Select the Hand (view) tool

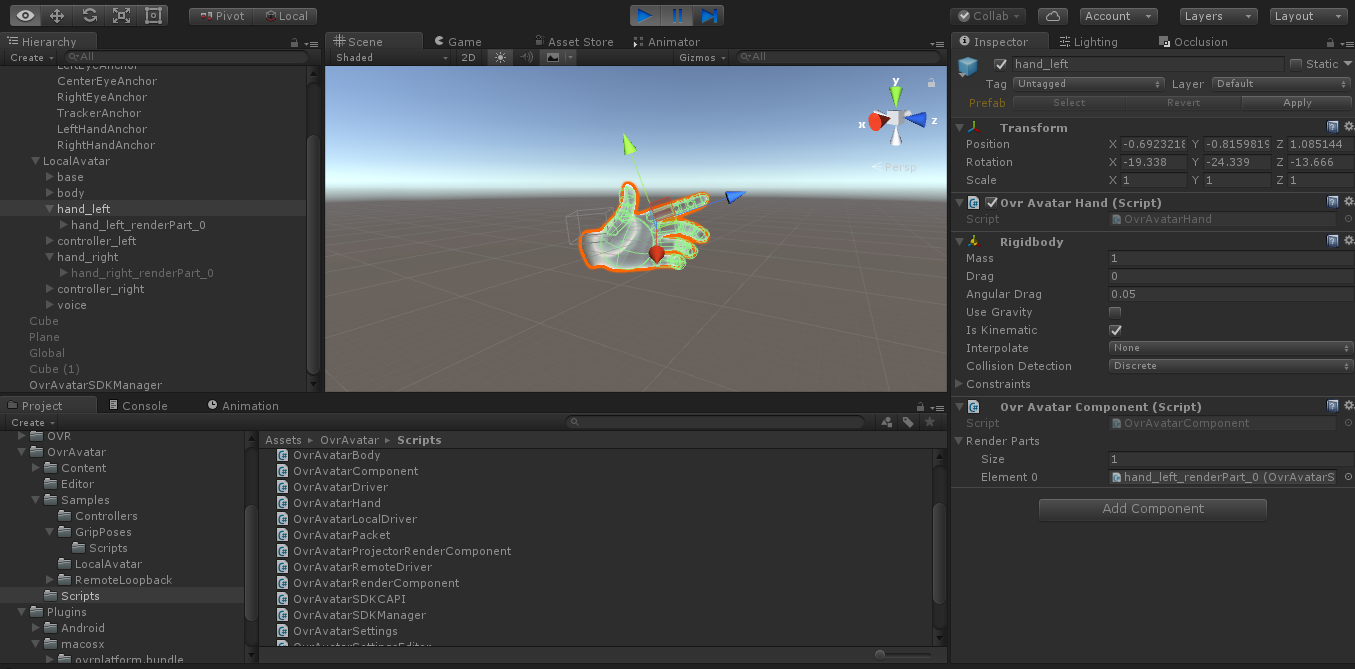(26, 15)
